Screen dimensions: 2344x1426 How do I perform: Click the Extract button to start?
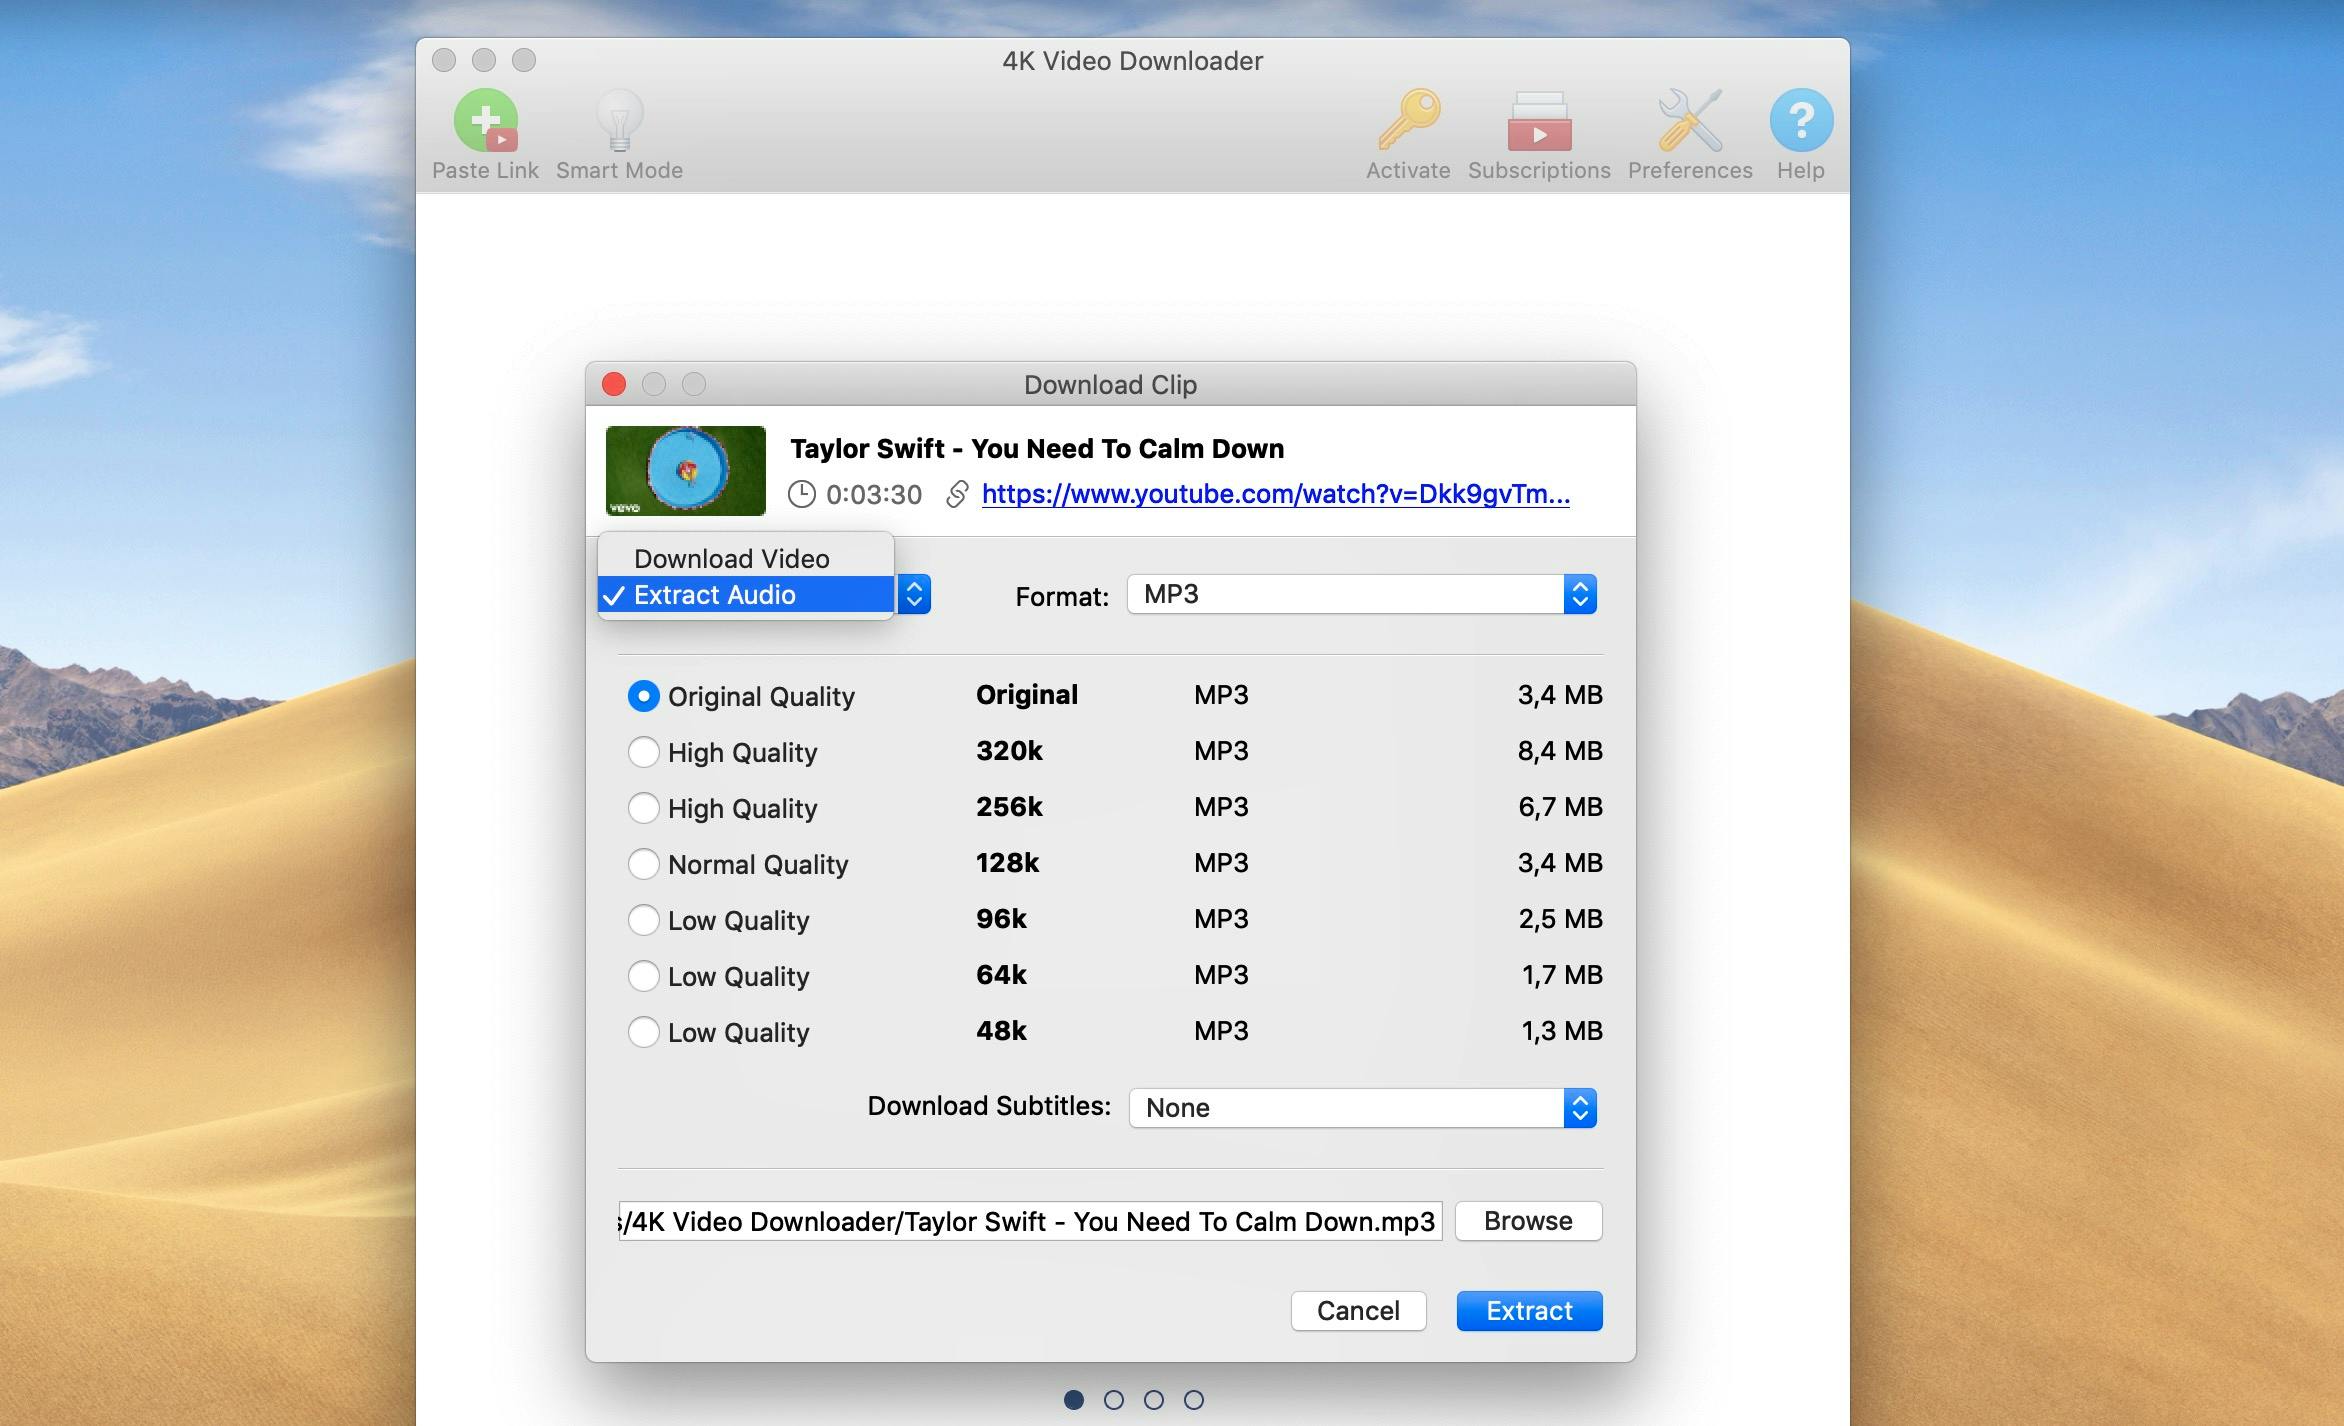1527,1309
